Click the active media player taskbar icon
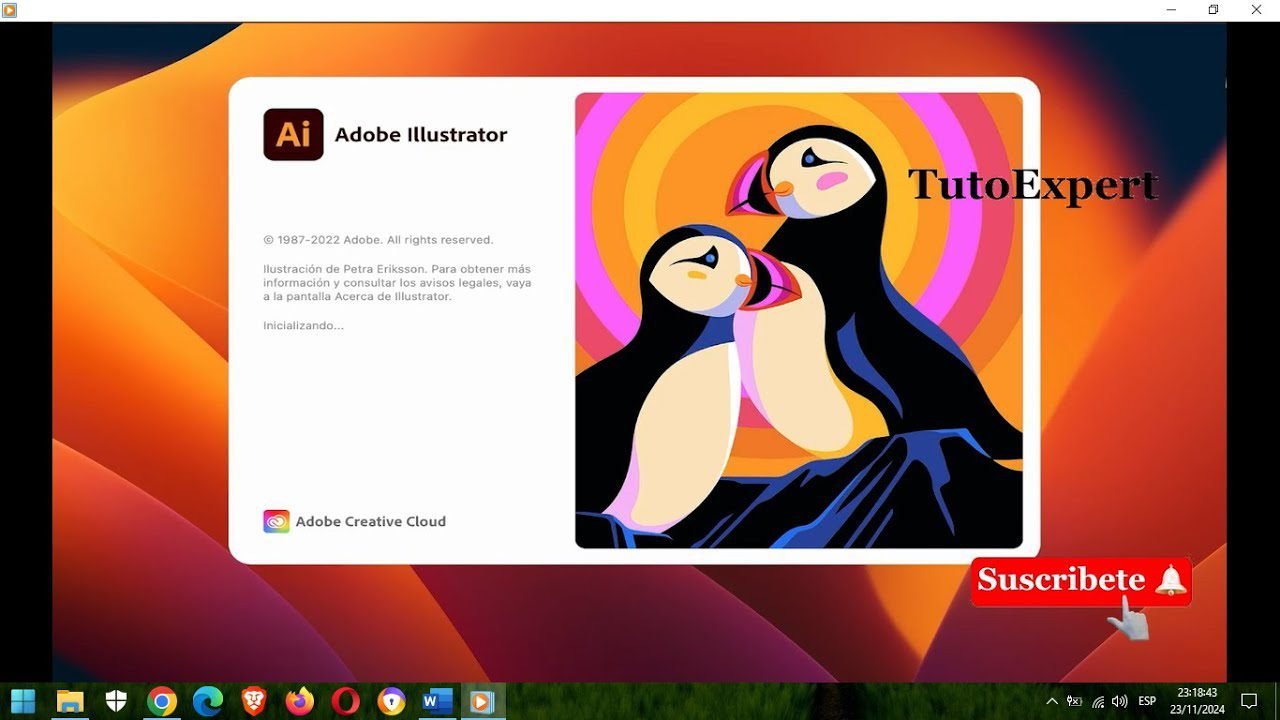1280x720 pixels. (x=483, y=700)
